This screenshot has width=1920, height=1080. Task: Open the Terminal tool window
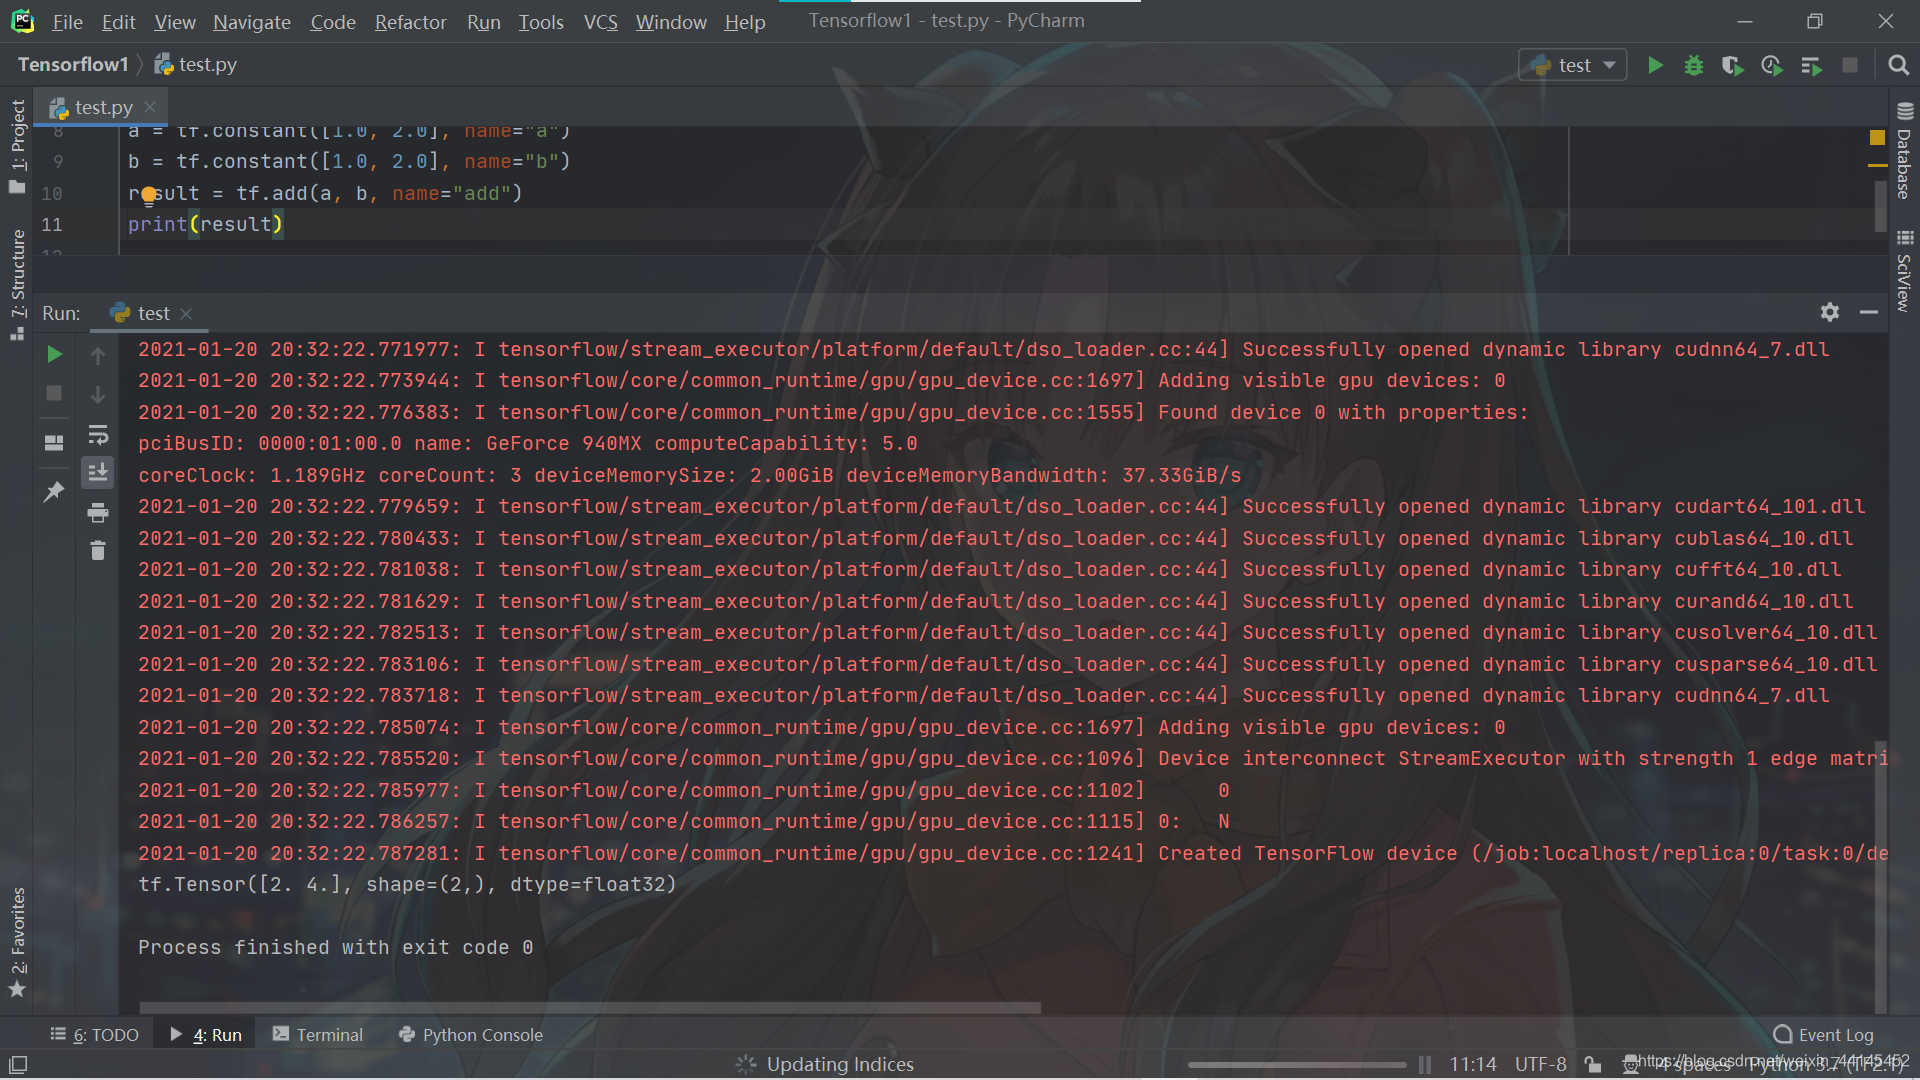318,1034
